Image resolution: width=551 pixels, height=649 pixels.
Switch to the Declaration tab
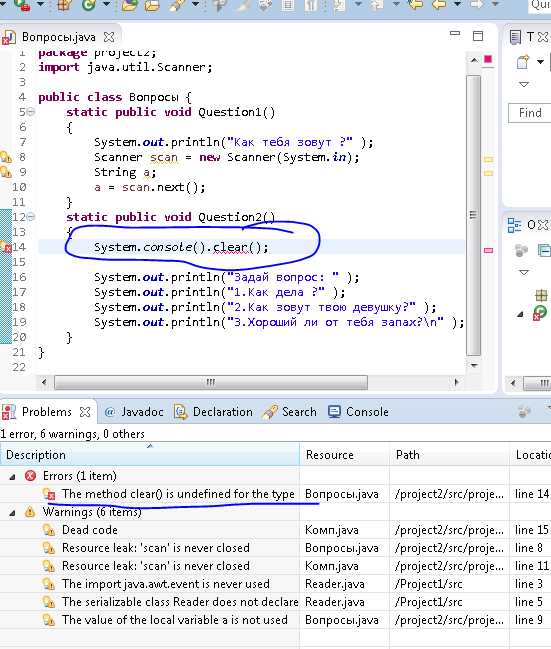pyautogui.click(x=214, y=412)
